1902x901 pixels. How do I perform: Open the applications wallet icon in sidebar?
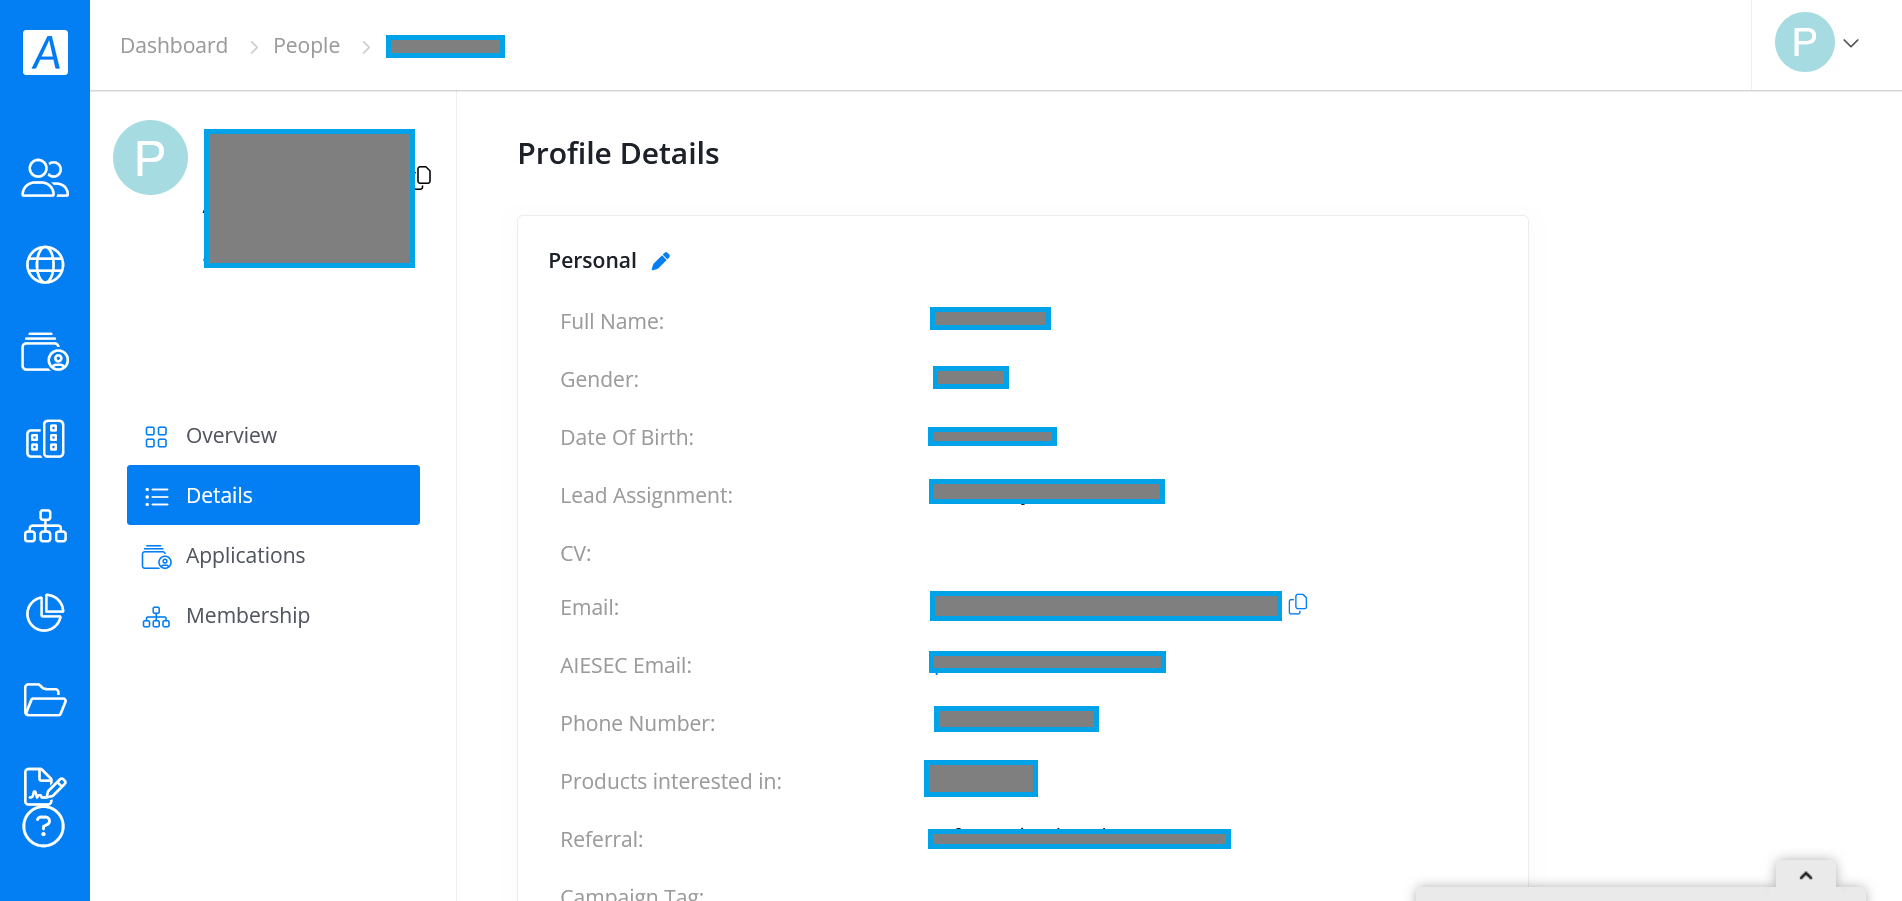45,352
